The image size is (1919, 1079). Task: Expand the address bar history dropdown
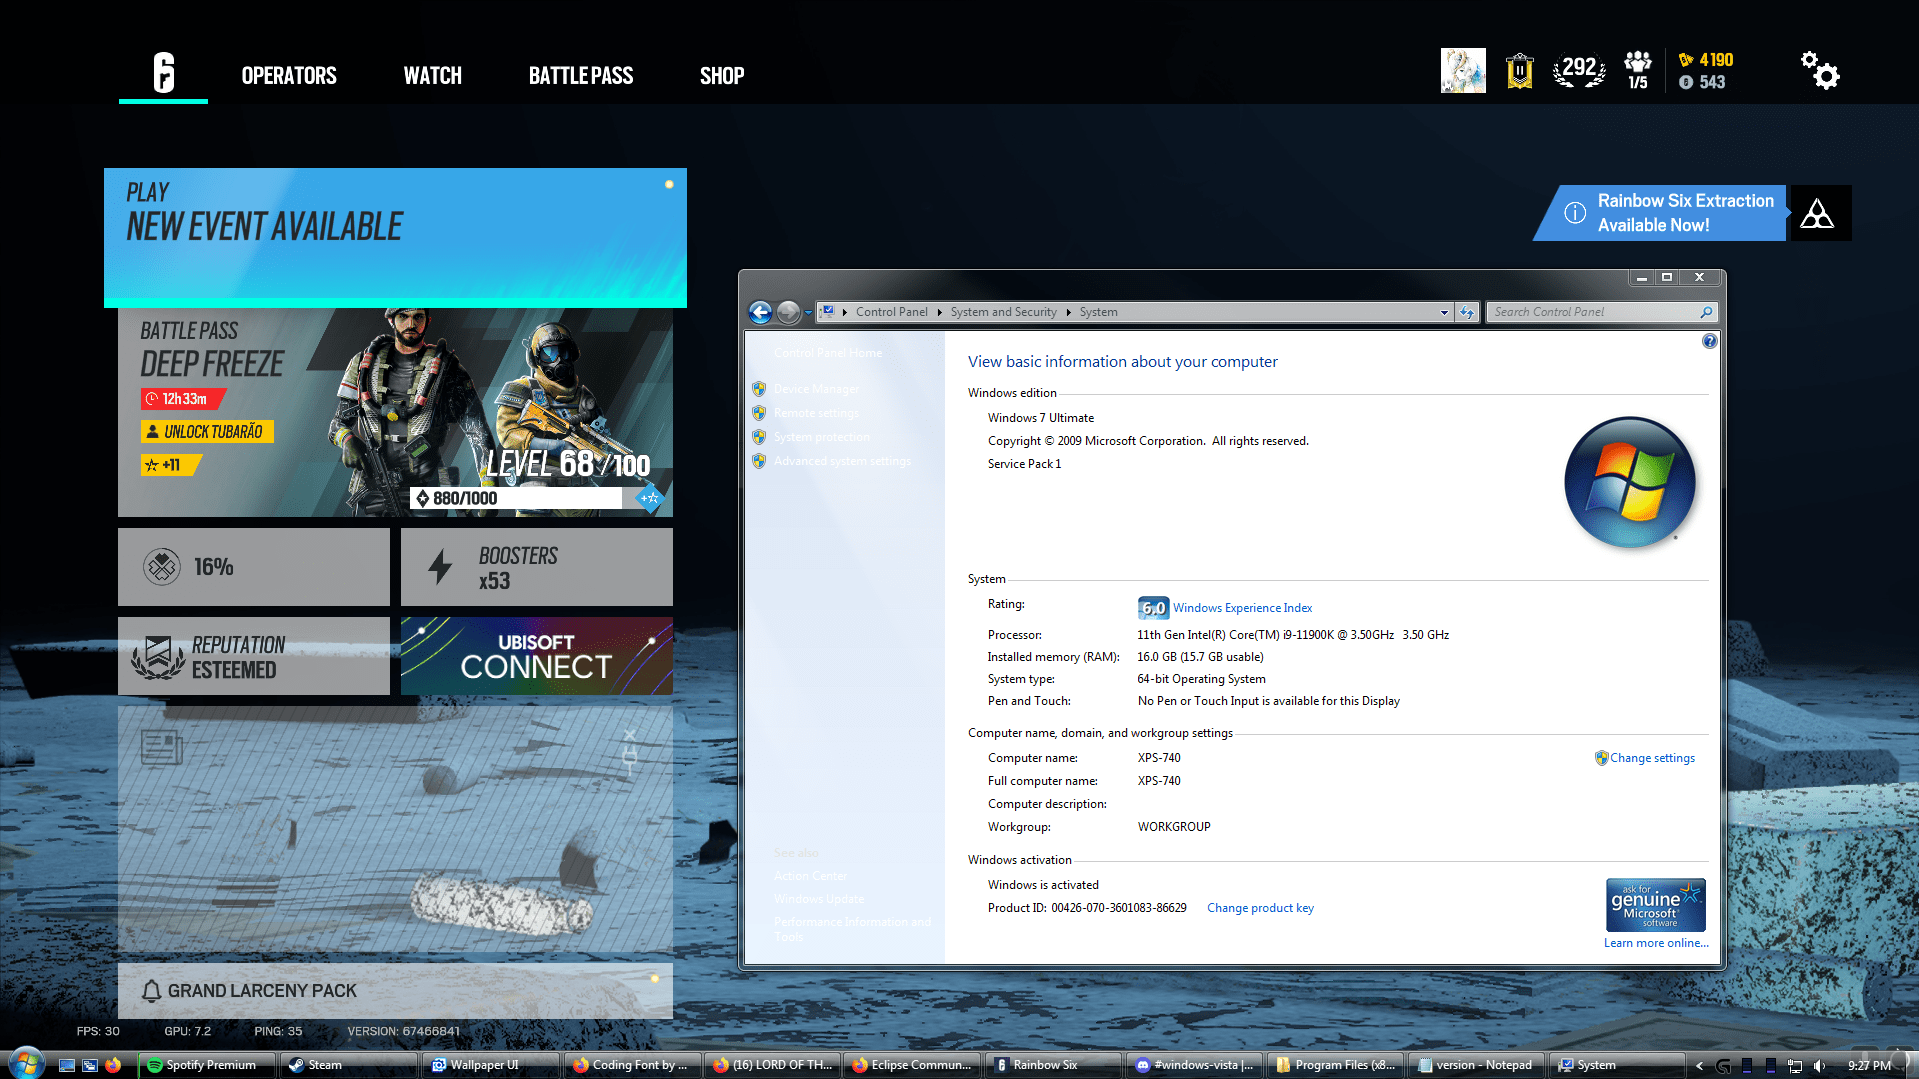pos(1443,313)
